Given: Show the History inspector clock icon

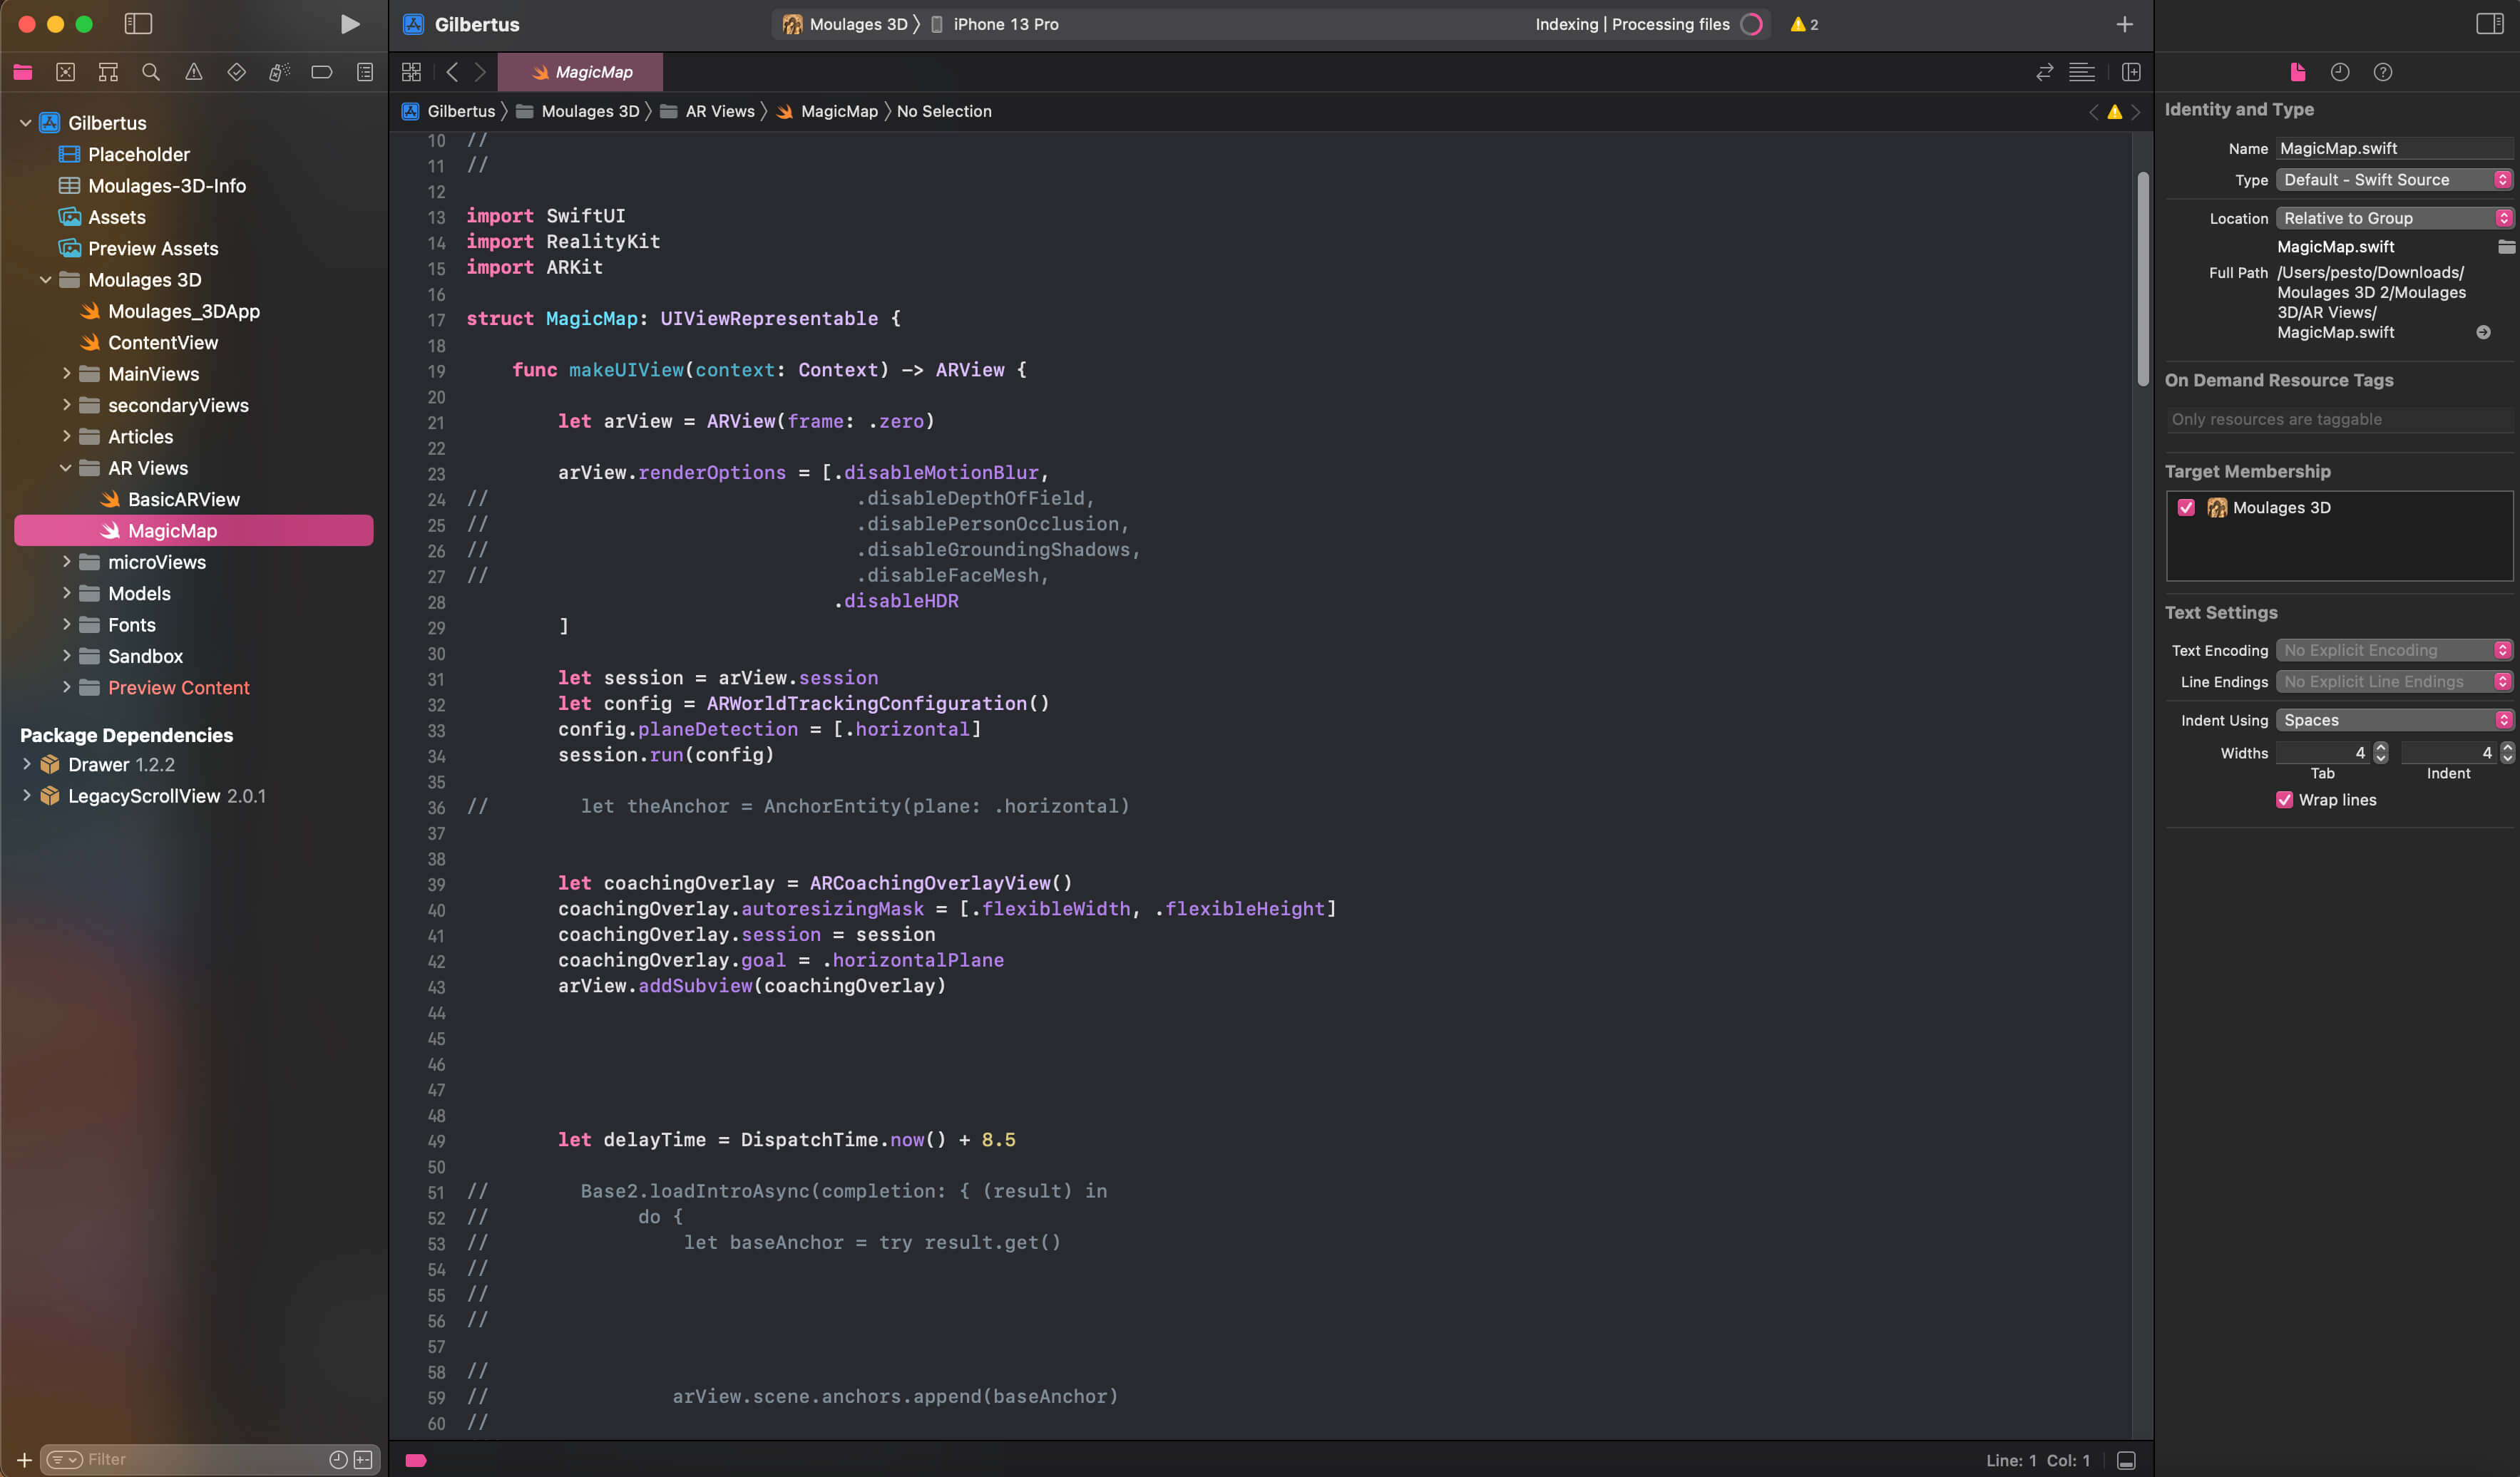Looking at the screenshot, I should pyautogui.click(x=2339, y=72).
